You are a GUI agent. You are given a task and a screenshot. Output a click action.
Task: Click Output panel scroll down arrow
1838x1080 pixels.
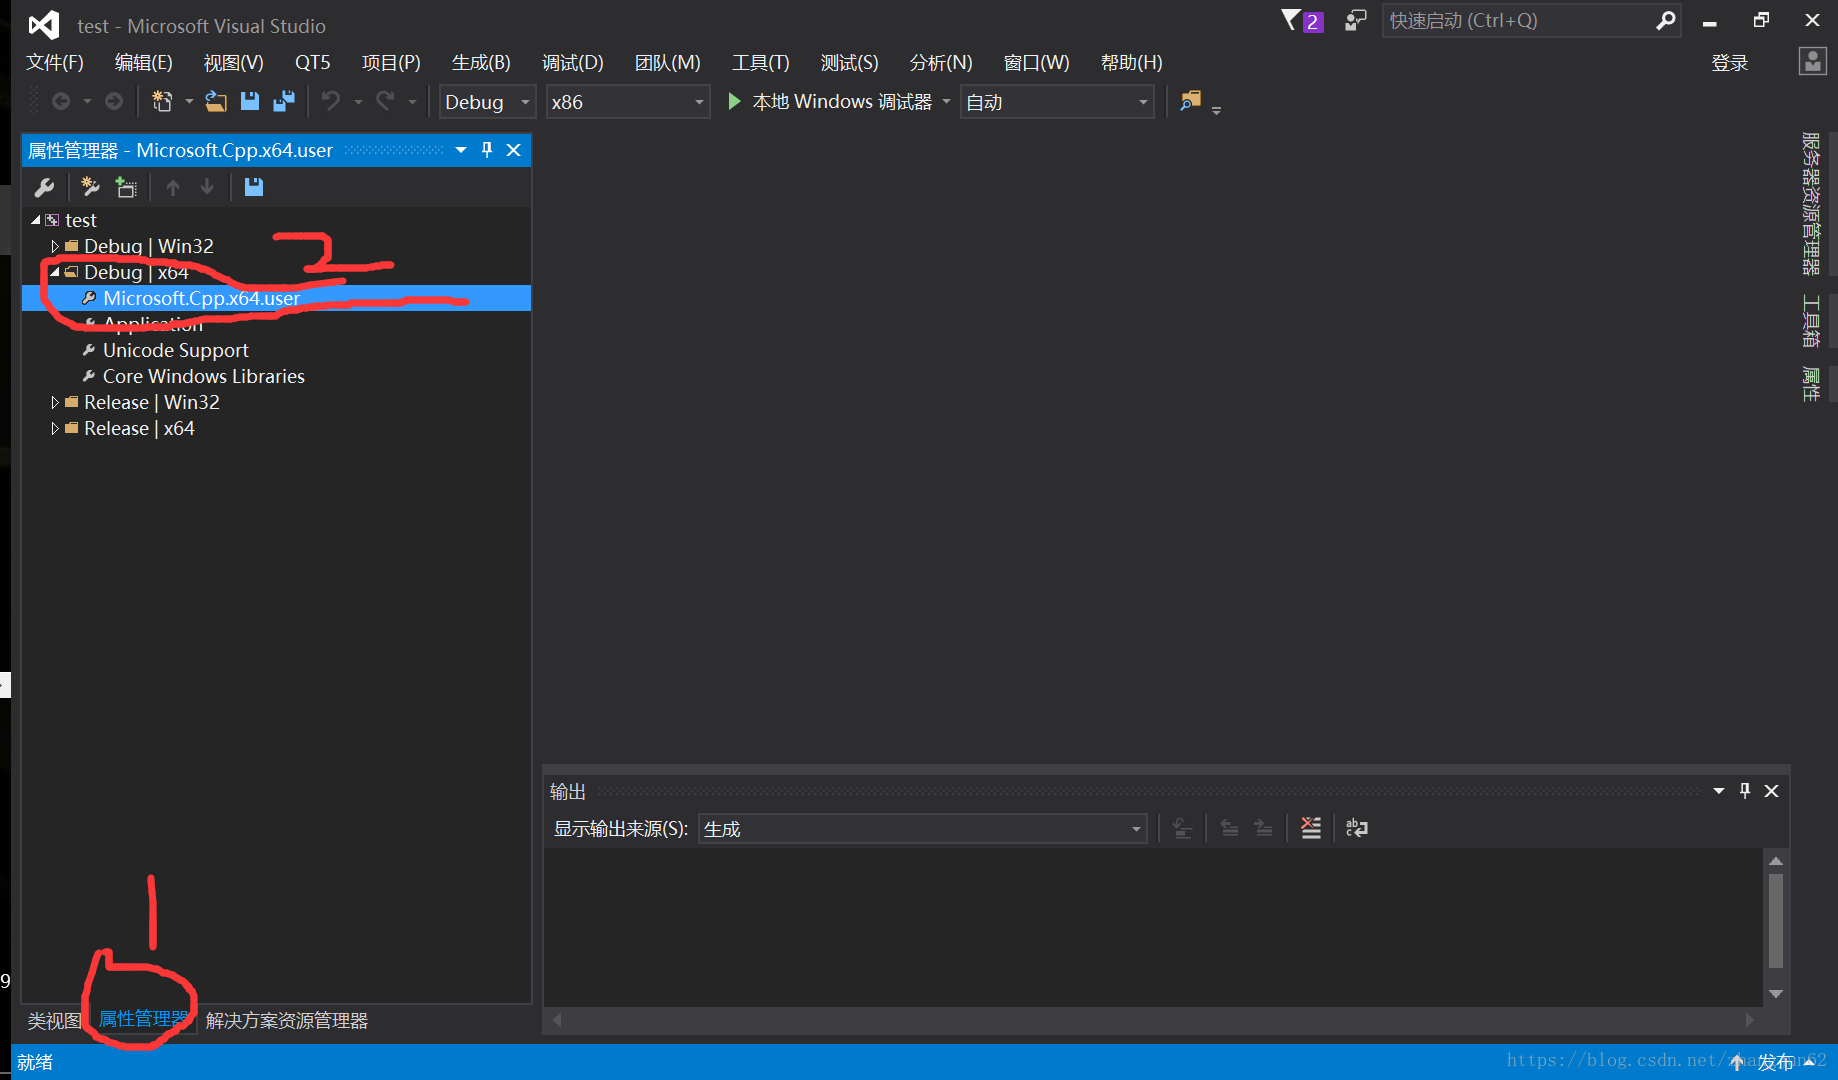pos(1776,994)
